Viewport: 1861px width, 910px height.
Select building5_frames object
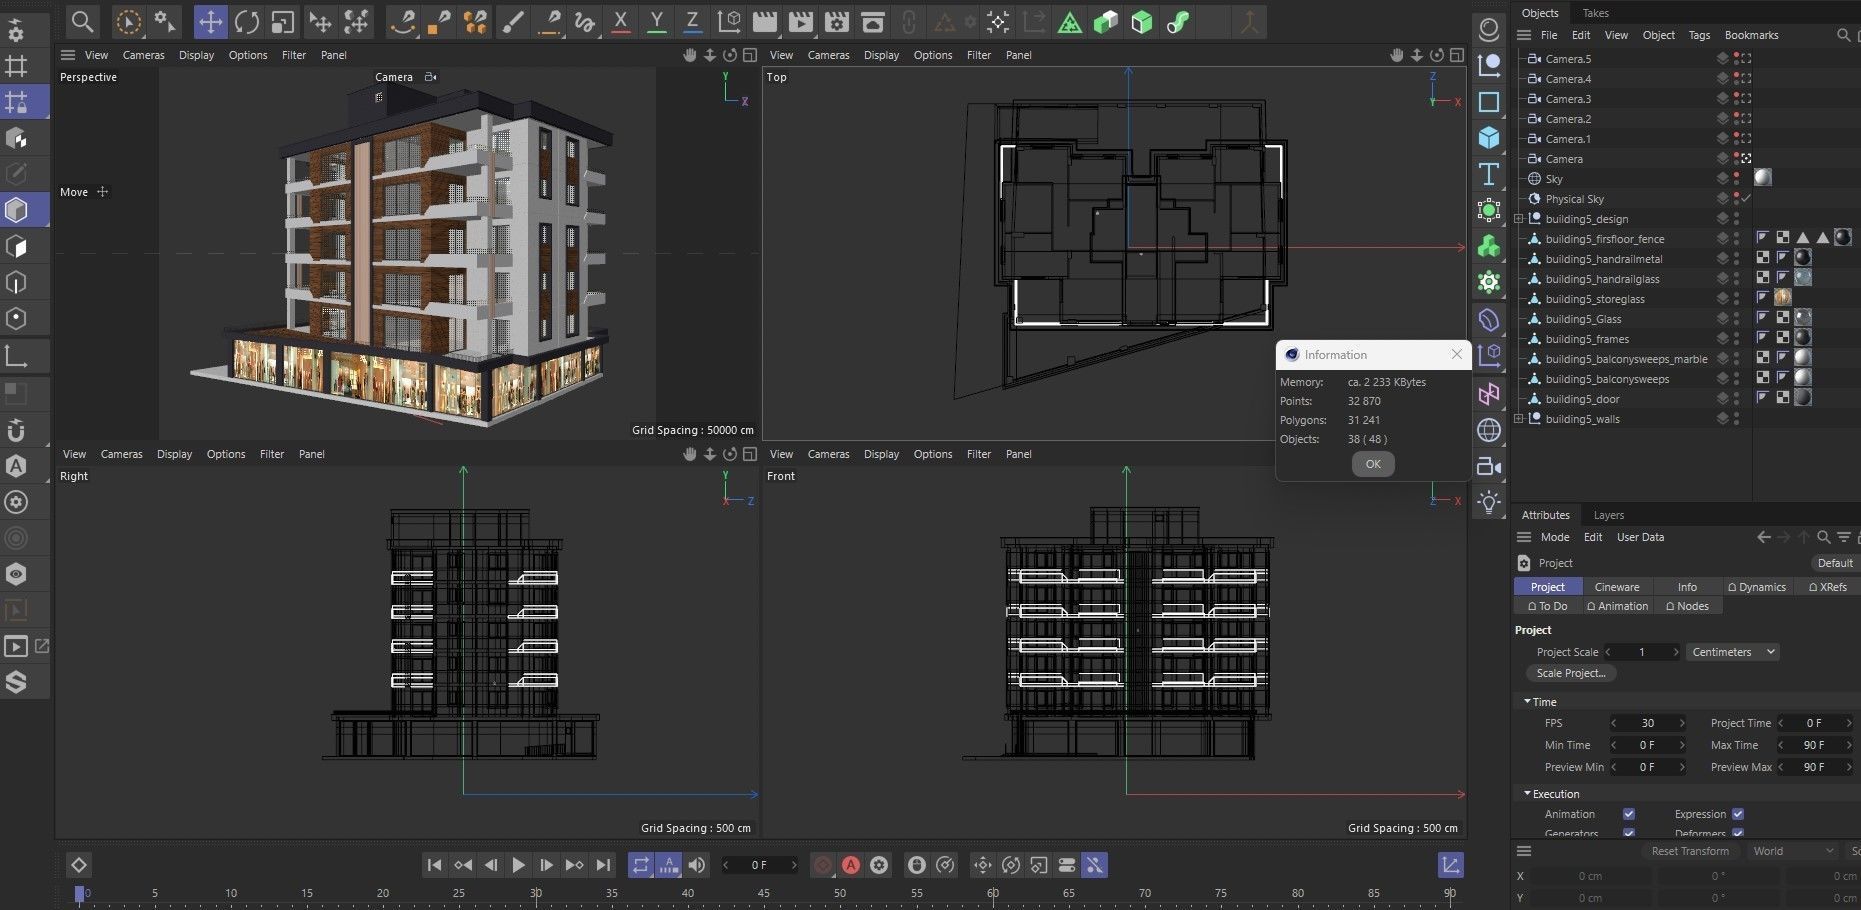click(x=1586, y=339)
